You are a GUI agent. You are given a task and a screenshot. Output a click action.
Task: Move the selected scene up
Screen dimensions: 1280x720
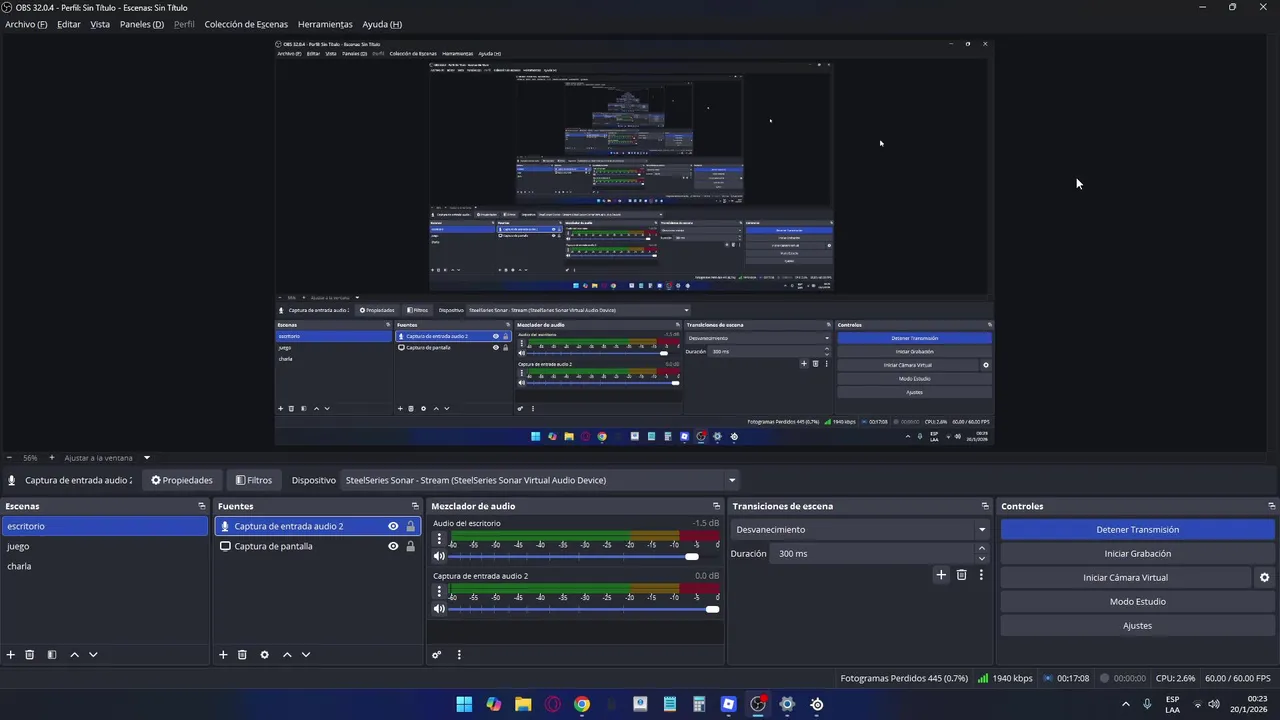tap(74, 655)
